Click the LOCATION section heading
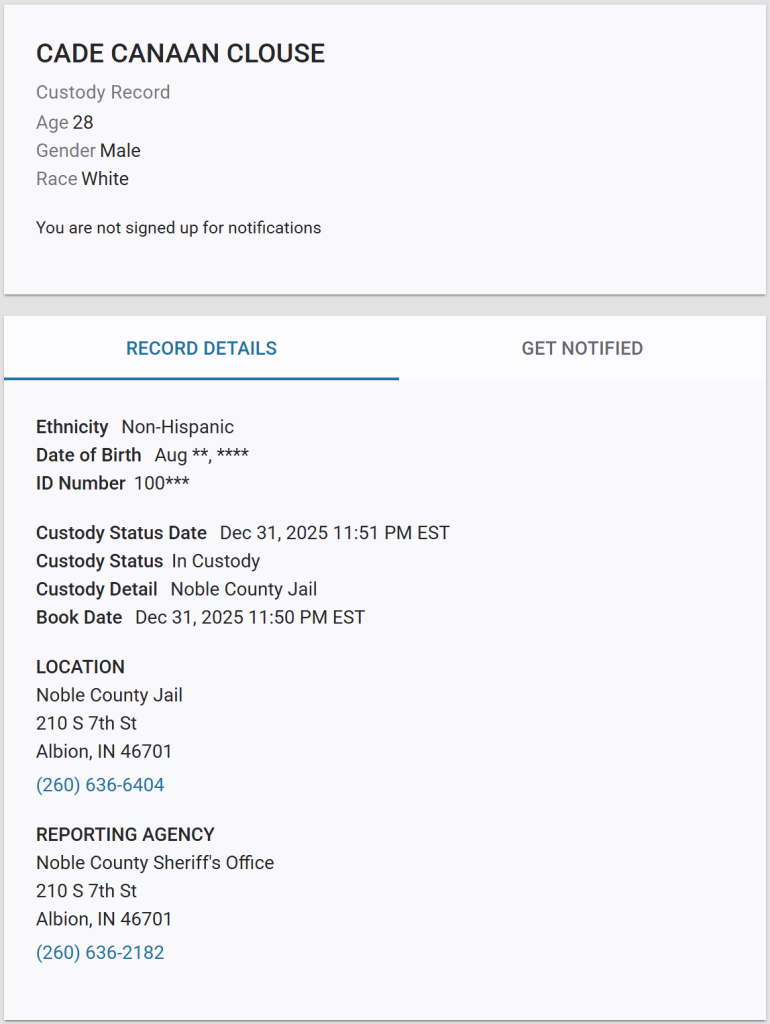The height and width of the screenshot is (1024, 770). point(80,667)
